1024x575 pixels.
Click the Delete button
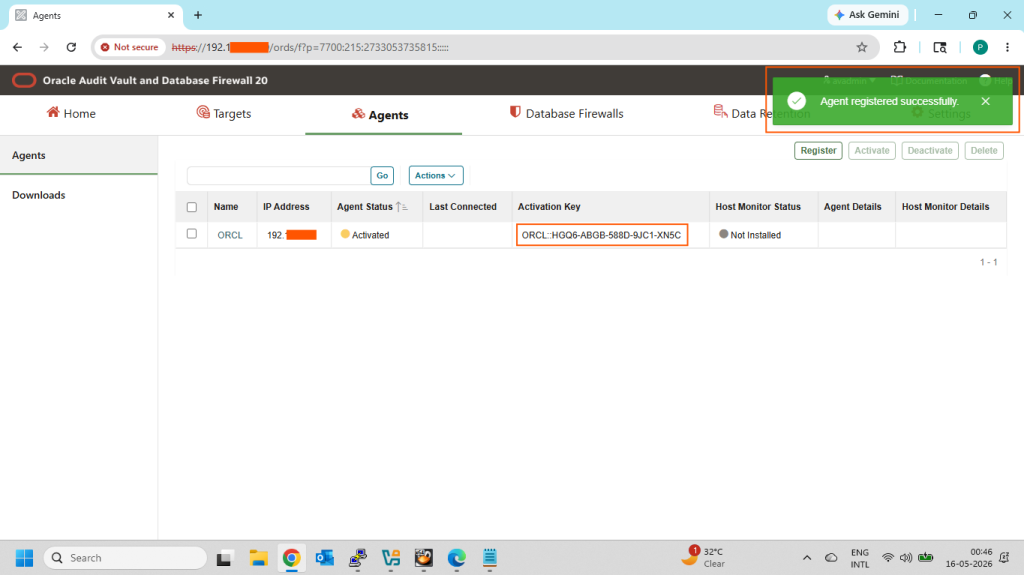click(x=984, y=151)
